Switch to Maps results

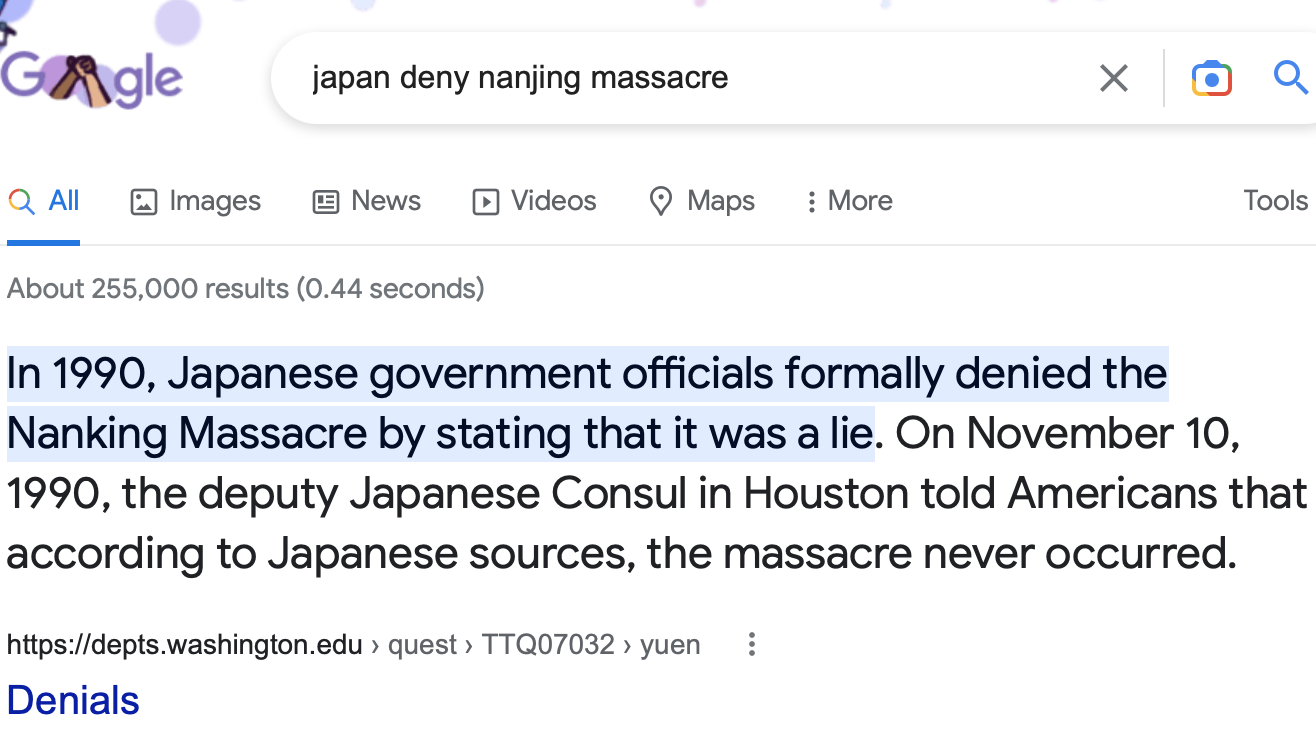click(701, 201)
